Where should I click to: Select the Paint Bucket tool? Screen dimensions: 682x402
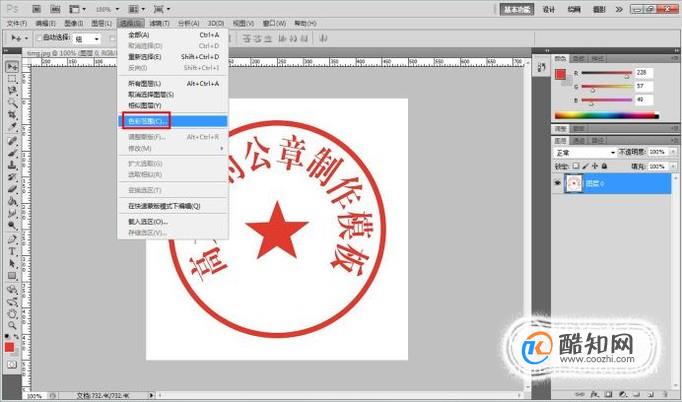click(12, 201)
